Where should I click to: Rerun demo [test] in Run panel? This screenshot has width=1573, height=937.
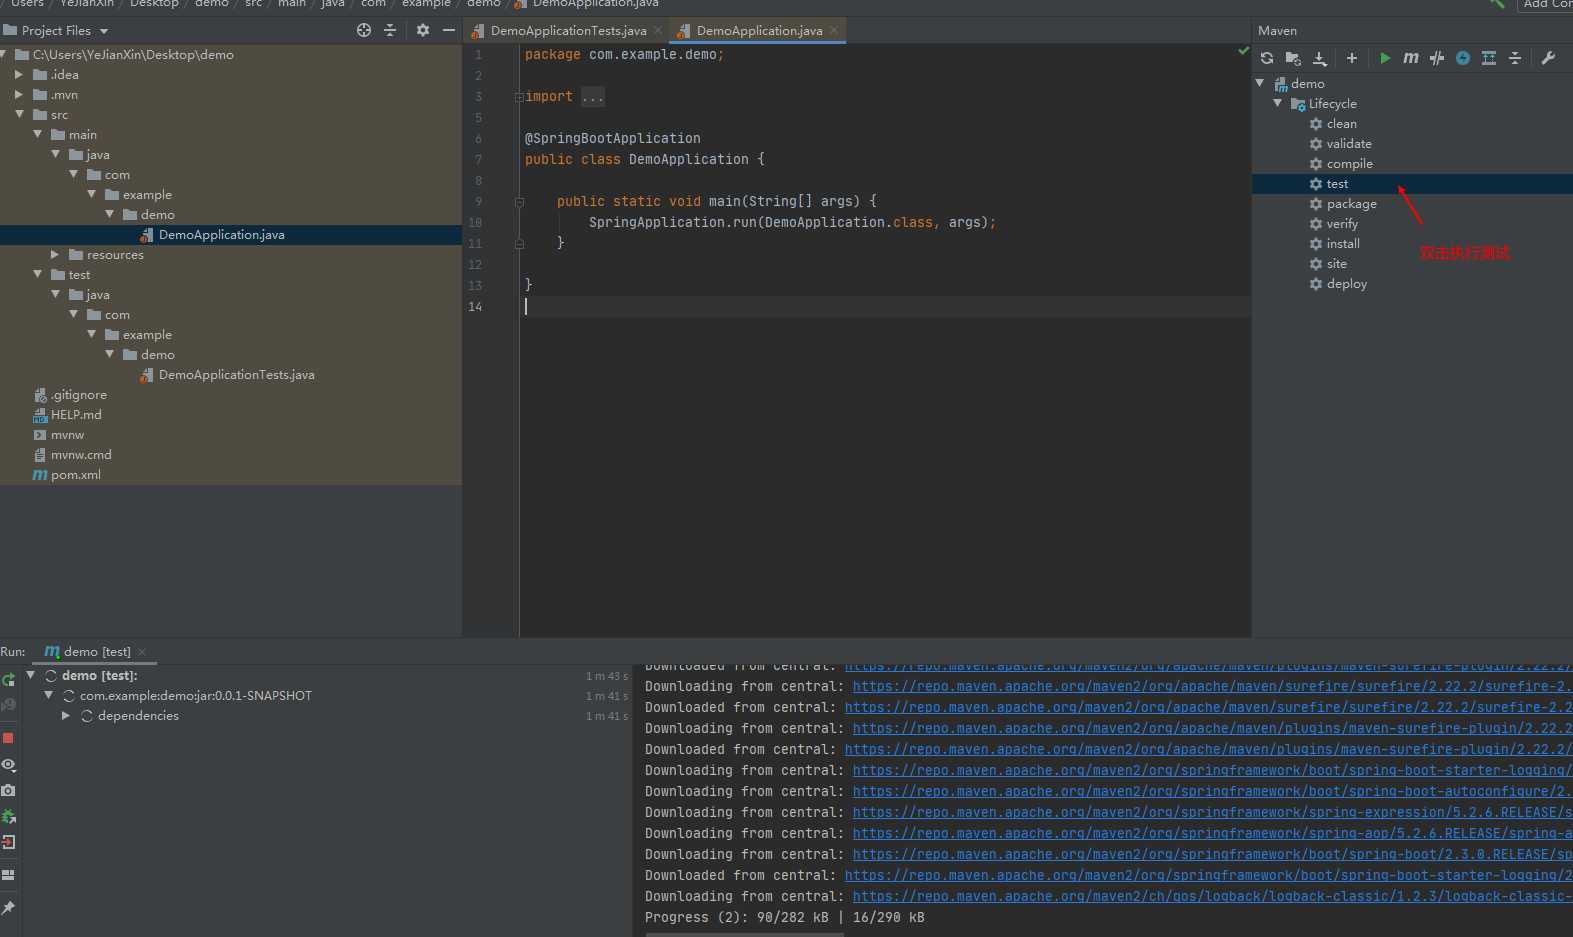click(x=9, y=680)
